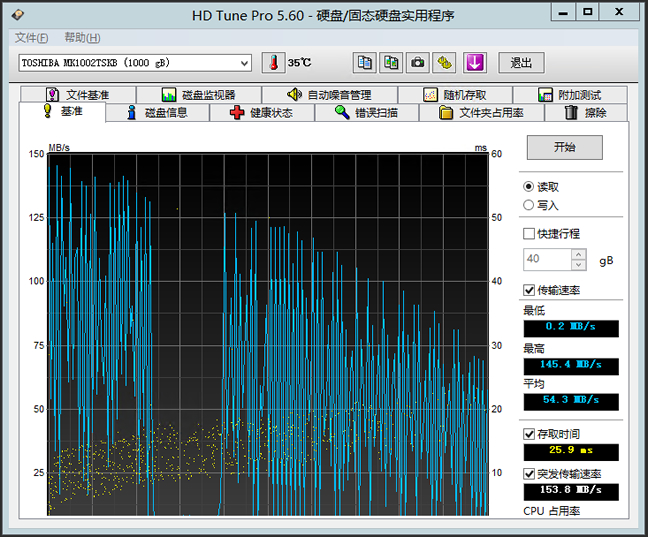Click the purple down-arrow minimize-to-tray icon
The width and height of the screenshot is (648, 537).
[474, 62]
